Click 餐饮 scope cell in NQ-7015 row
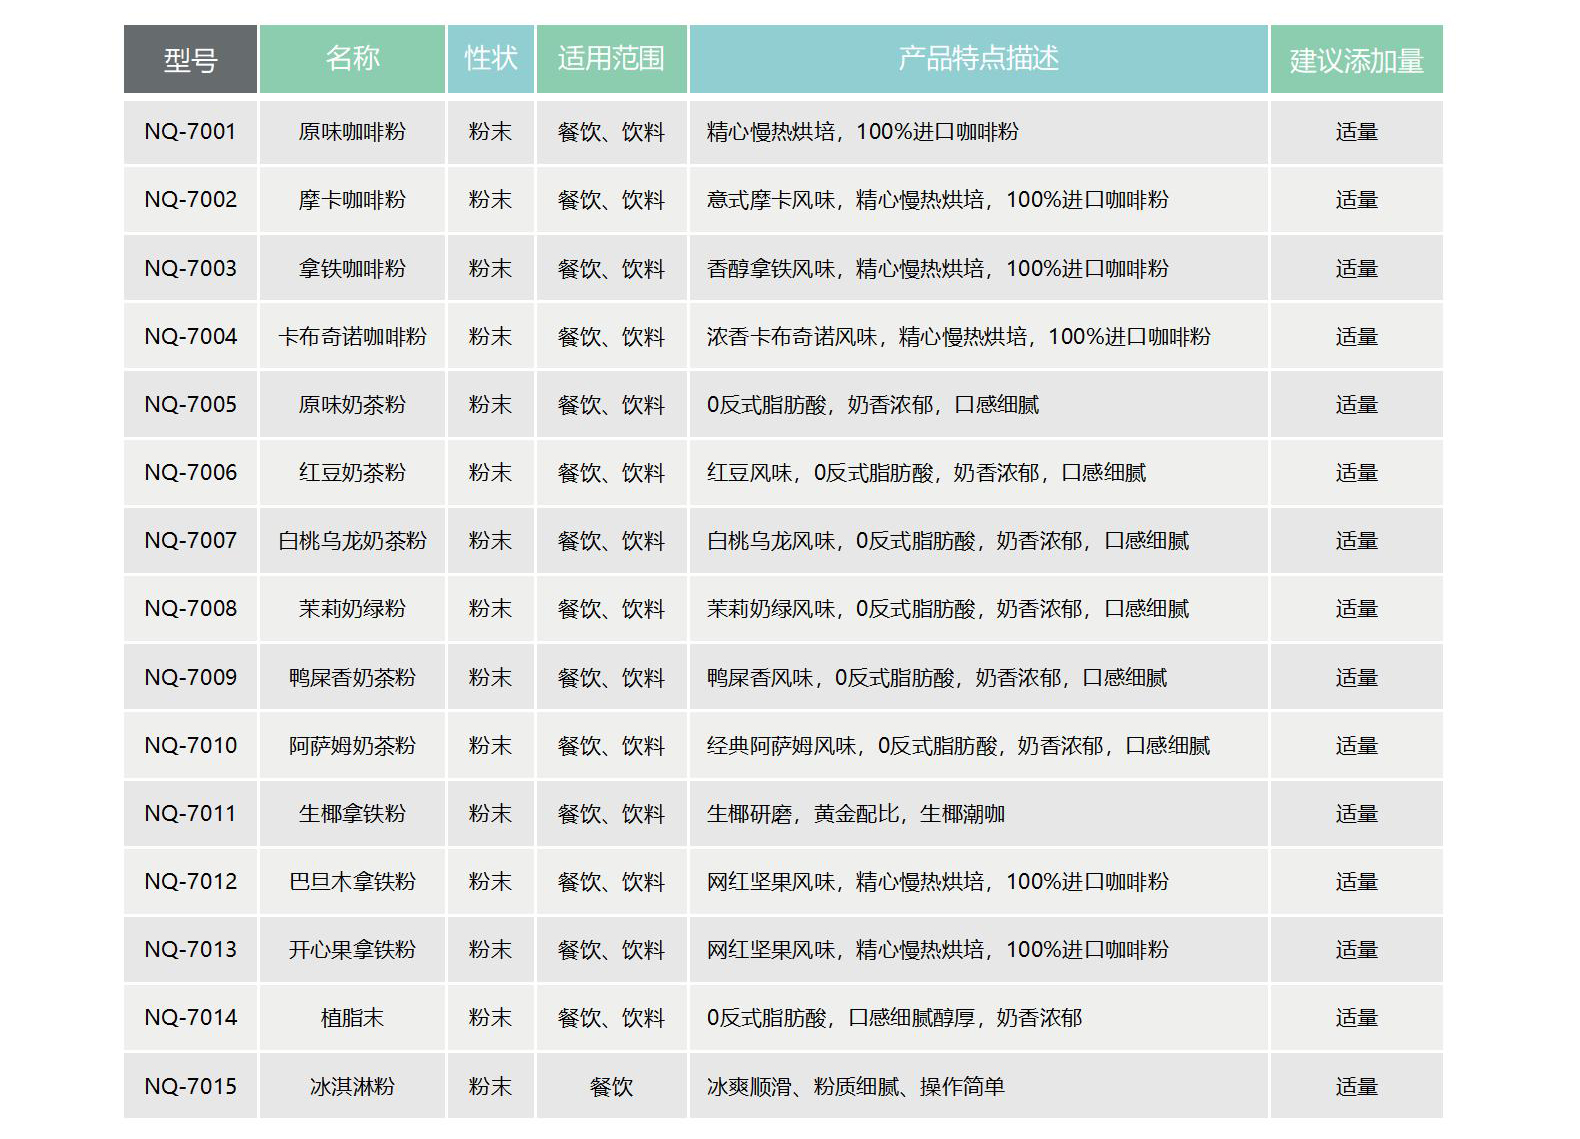Viewport: 1580px width, 1139px height. click(x=611, y=1086)
